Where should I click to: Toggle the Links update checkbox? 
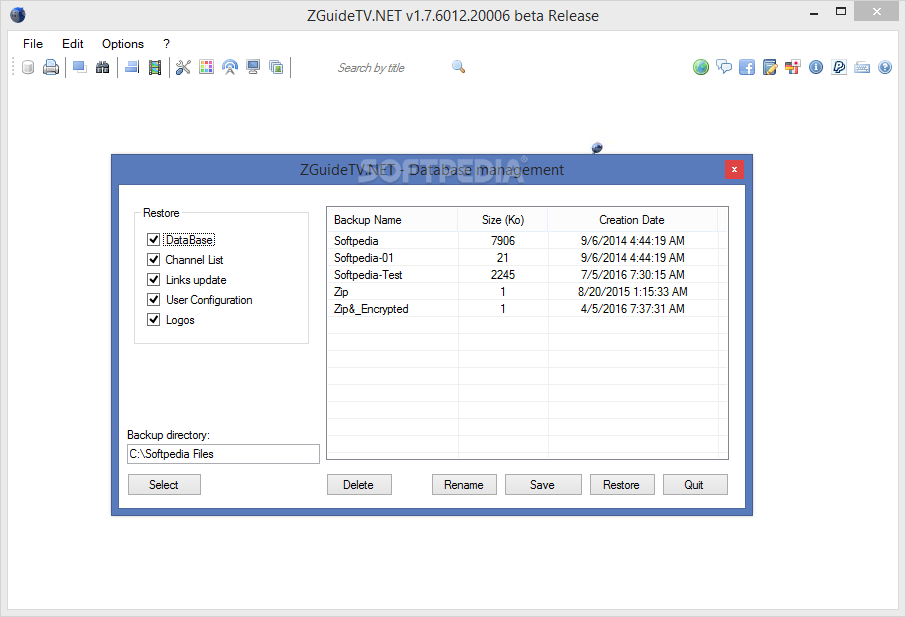[153, 280]
